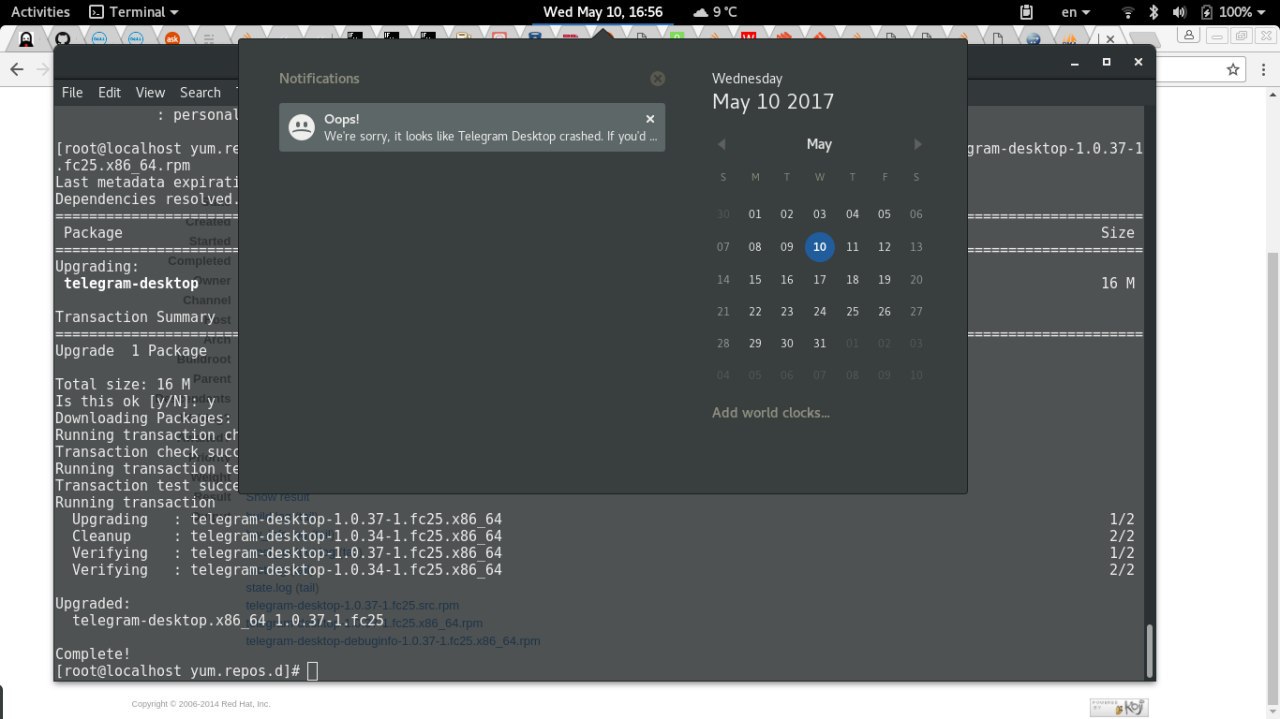This screenshot has height=719, width=1280.
Task: Click the bold 'telegram-desktop' package name in terminal
Action: tap(131, 283)
